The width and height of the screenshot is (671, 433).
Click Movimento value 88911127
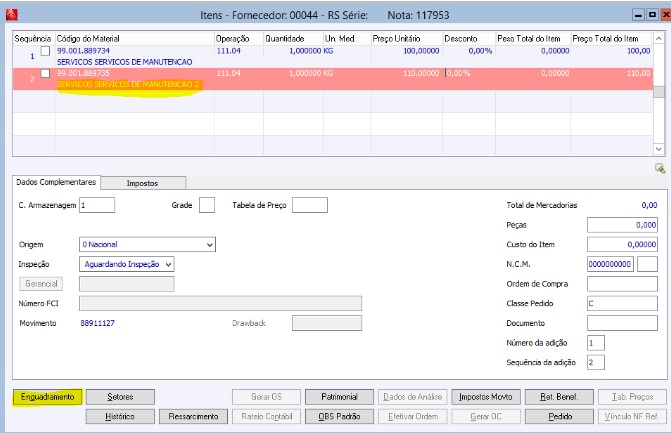(x=98, y=323)
